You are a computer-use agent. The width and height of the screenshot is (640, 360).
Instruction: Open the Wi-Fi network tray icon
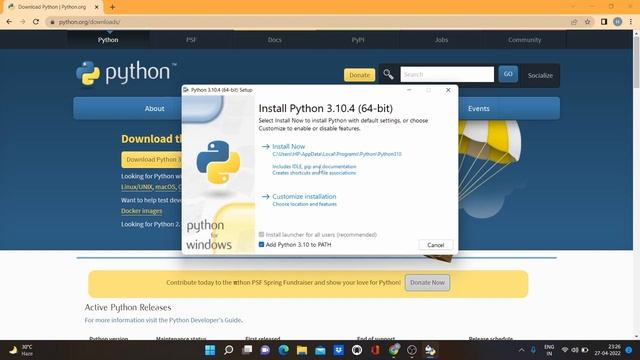(x=565, y=350)
